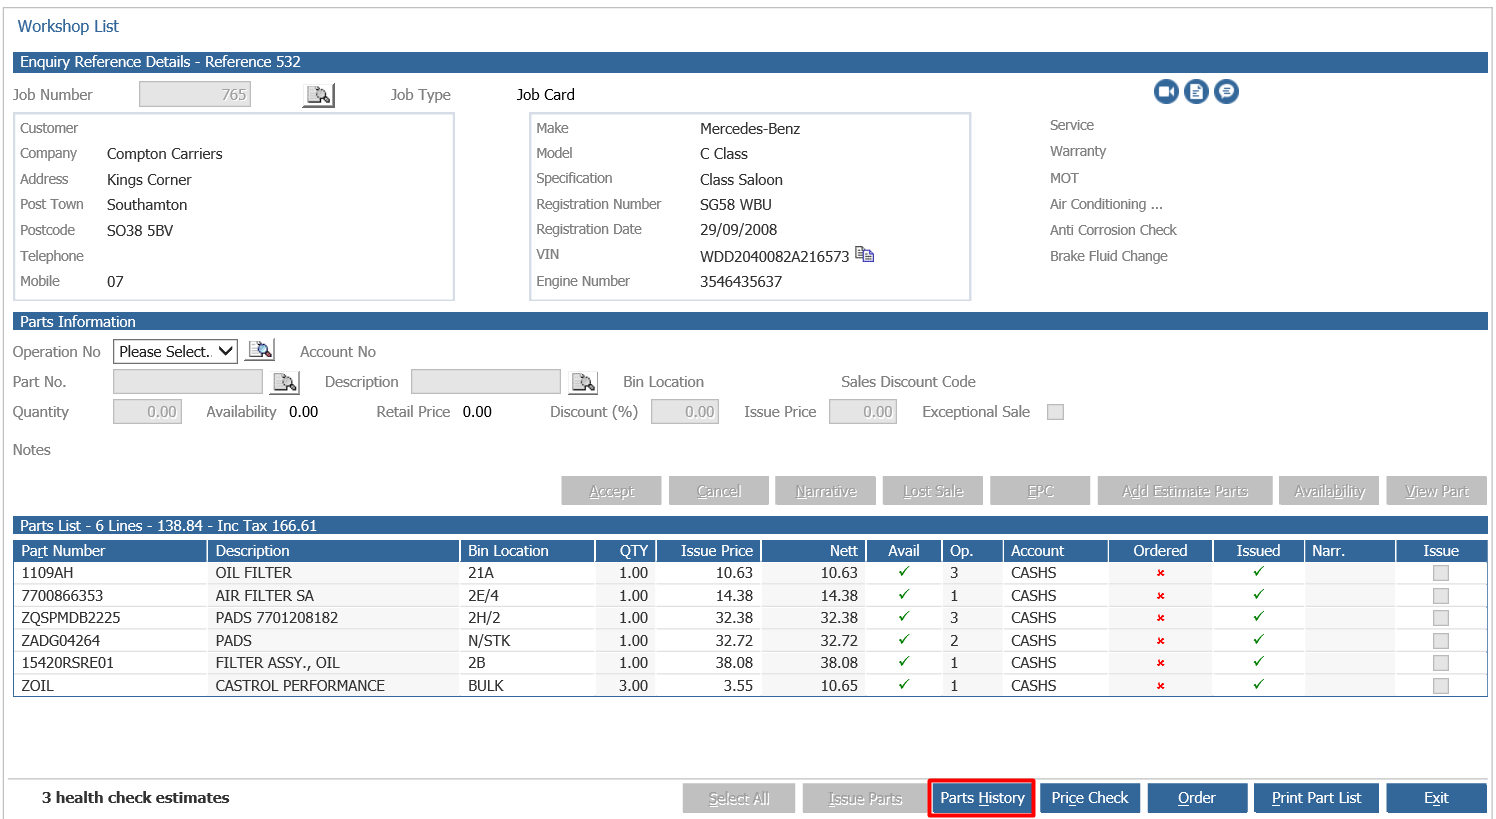The height and width of the screenshot is (819, 1496).
Task: Select the OIL FILTER parts row
Action: coord(750,573)
